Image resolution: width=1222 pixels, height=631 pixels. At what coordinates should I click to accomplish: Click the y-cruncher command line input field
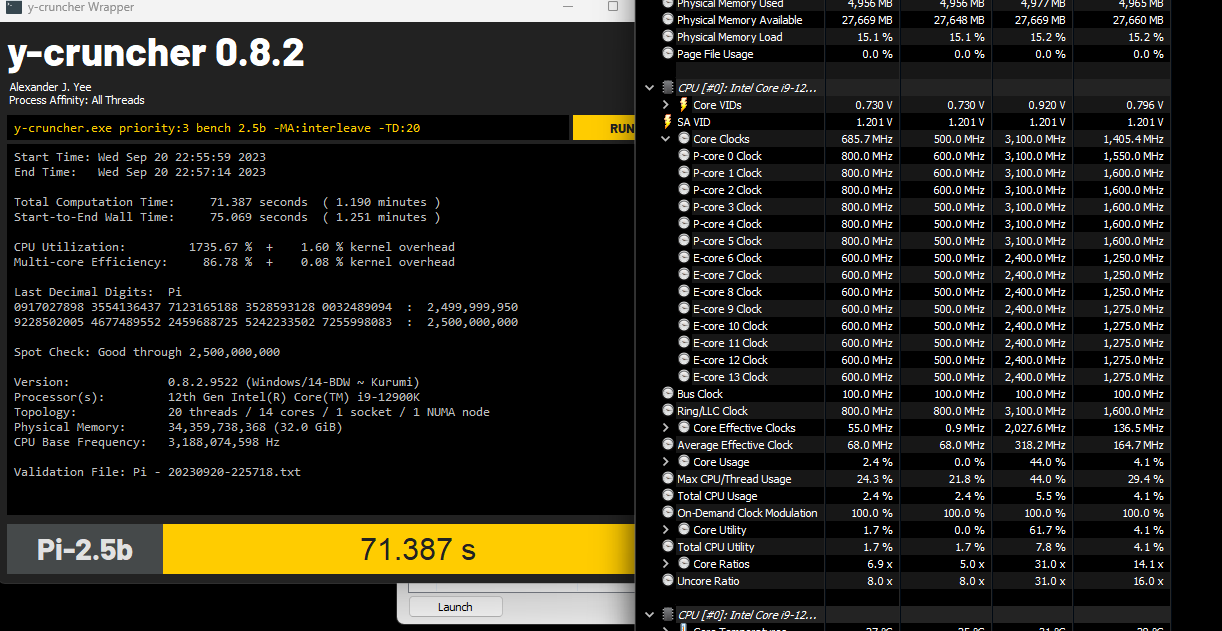[287, 128]
